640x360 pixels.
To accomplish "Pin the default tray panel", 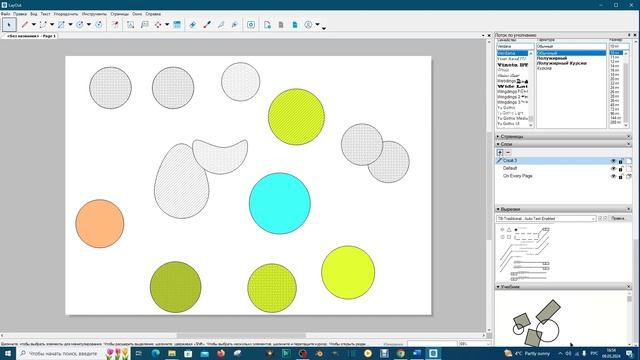I will [629, 35].
